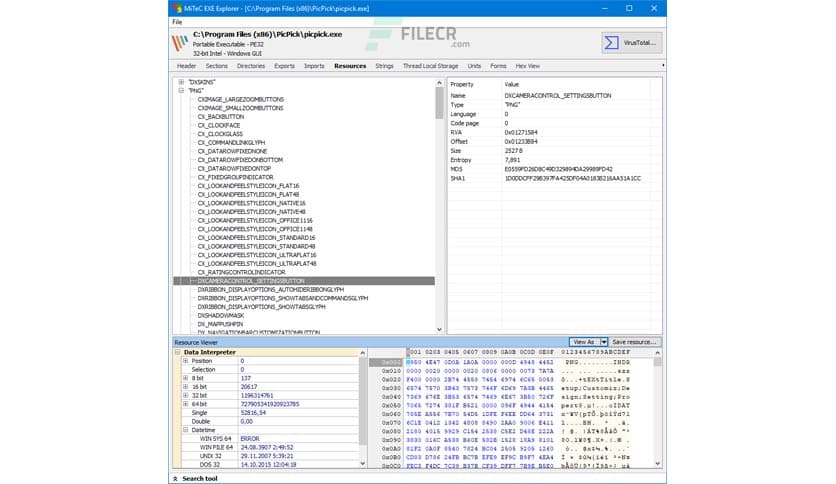This screenshot has width=836, height=484.
Task: Select the Resources tab
Action: [350, 66]
